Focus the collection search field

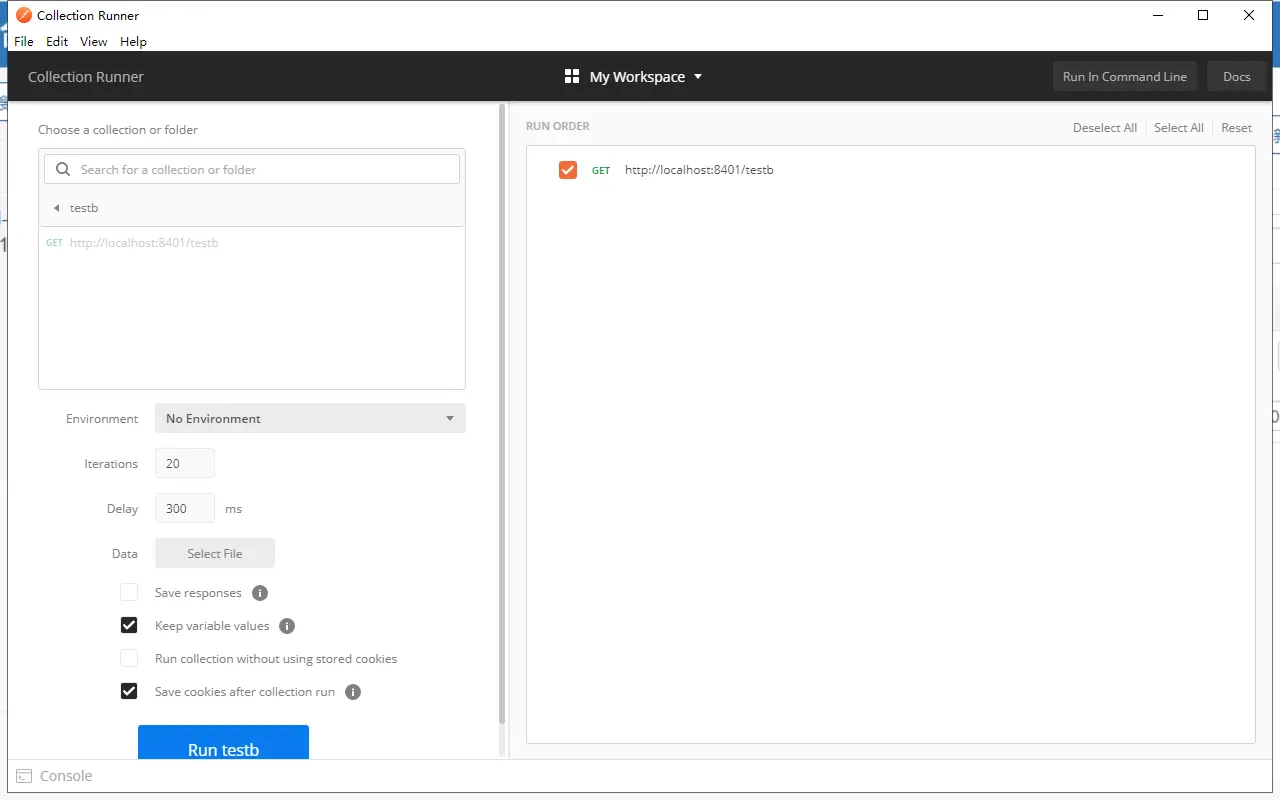coord(252,169)
